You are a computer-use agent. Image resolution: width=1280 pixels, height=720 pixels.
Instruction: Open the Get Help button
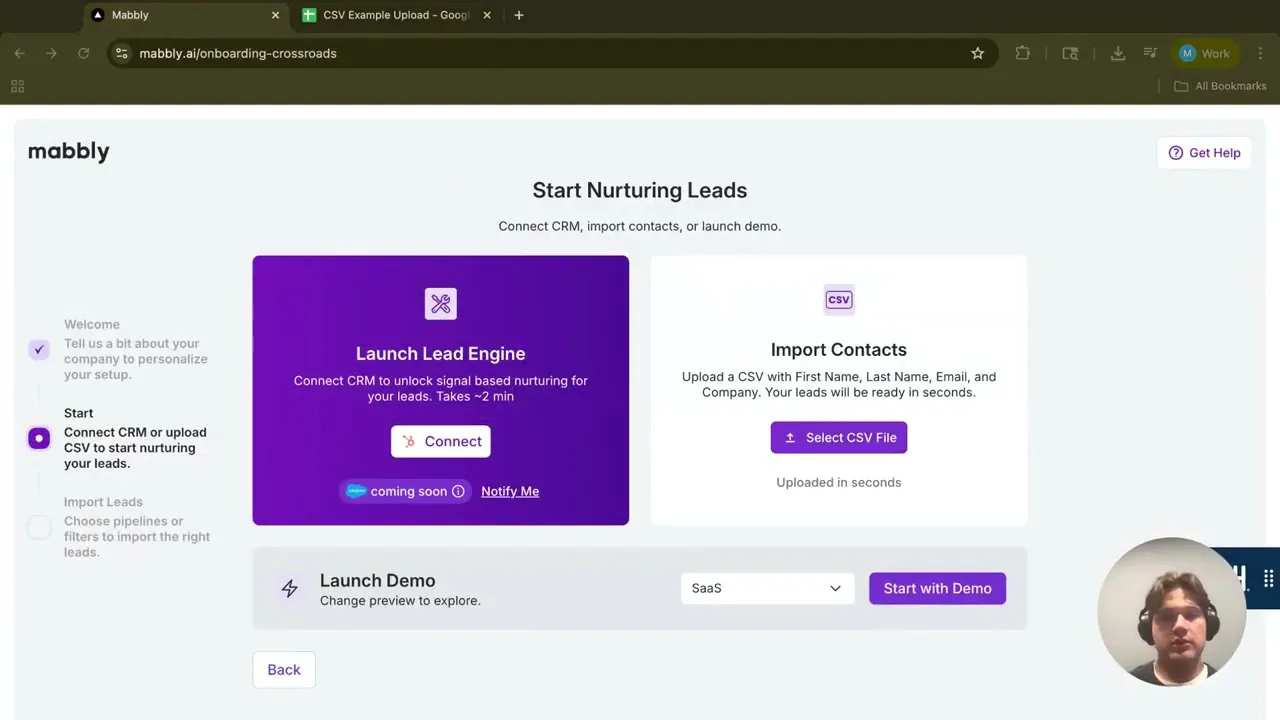(1204, 153)
